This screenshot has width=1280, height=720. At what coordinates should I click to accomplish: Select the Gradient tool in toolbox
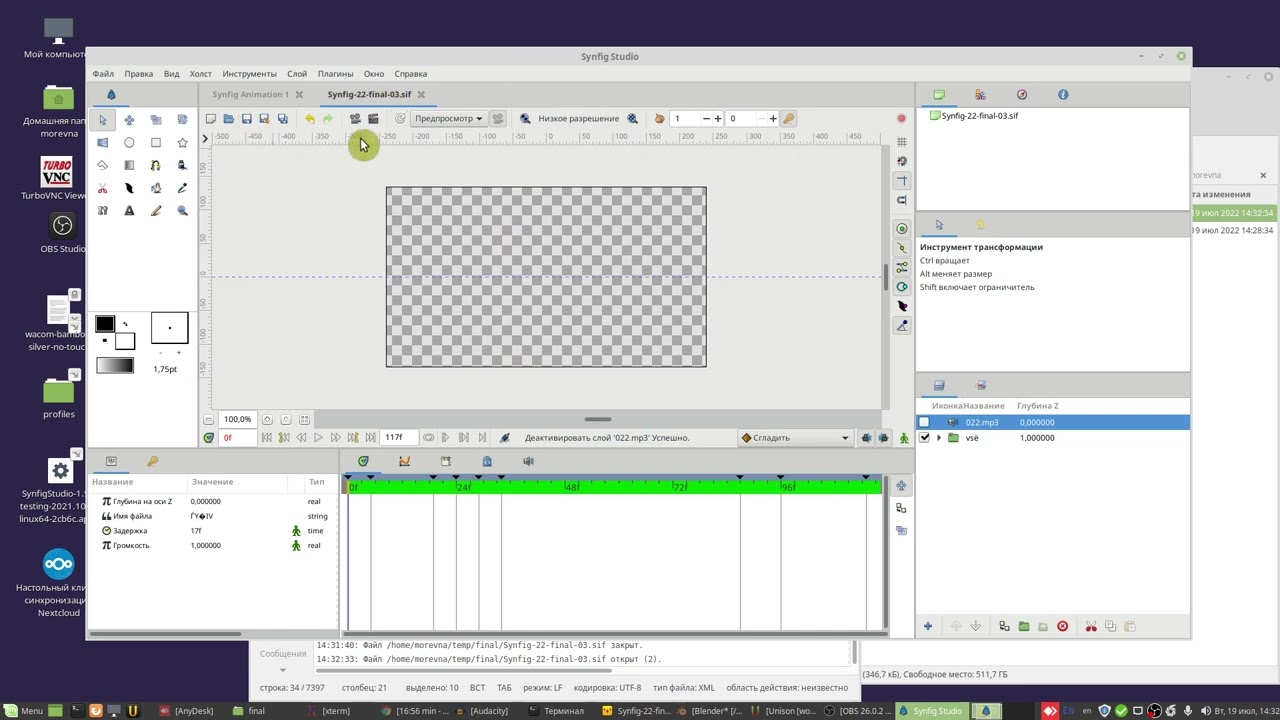[x=129, y=165]
